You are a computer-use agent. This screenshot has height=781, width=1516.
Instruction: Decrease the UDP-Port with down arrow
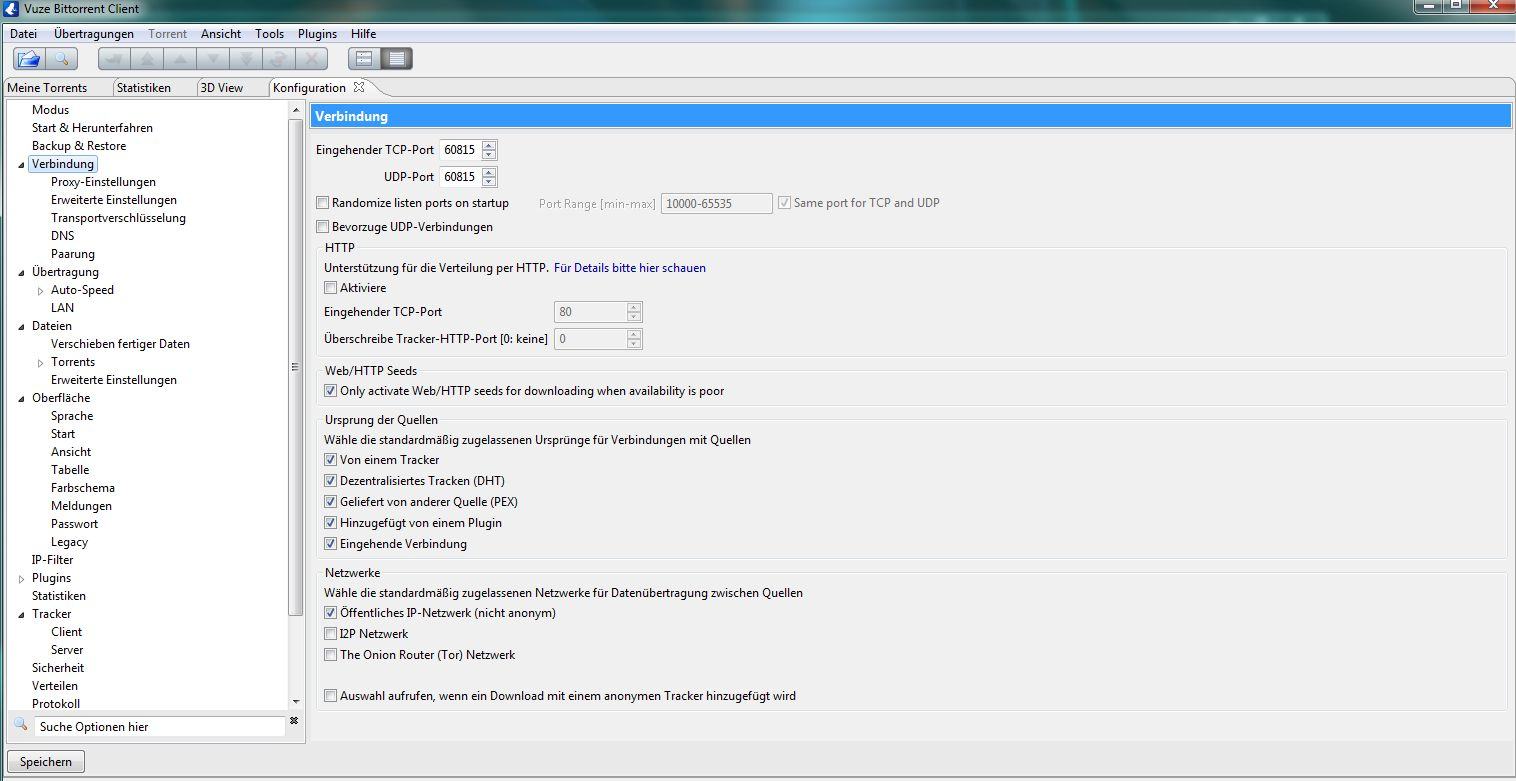coord(489,182)
